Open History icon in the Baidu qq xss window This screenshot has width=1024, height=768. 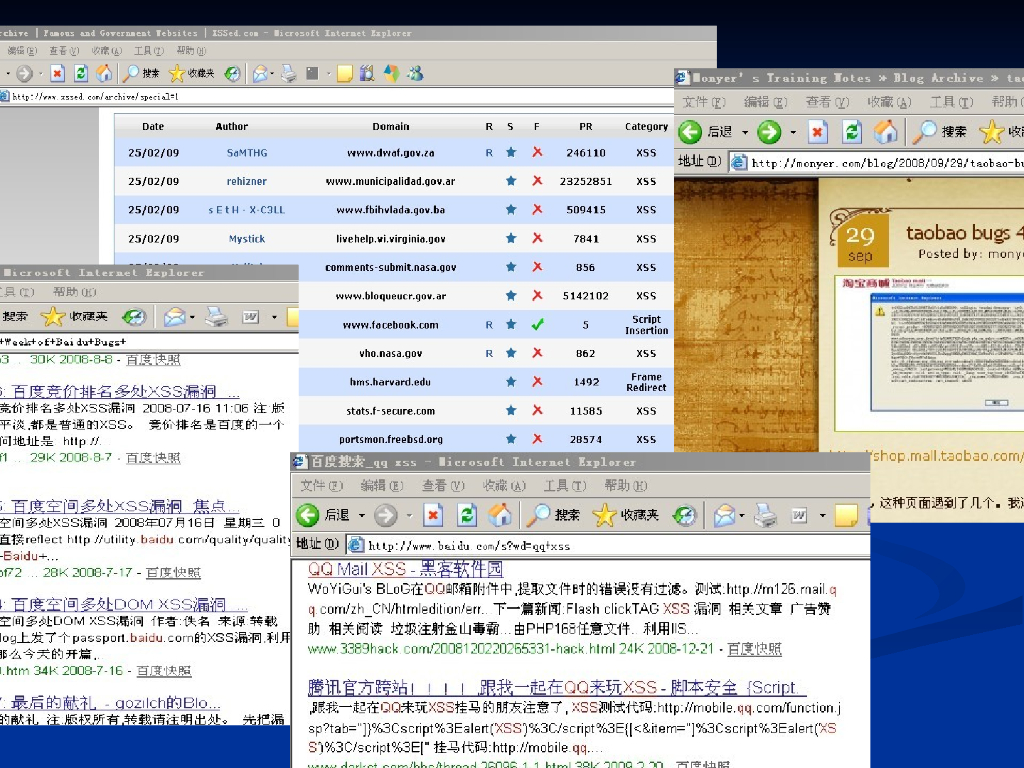[684, 515]
